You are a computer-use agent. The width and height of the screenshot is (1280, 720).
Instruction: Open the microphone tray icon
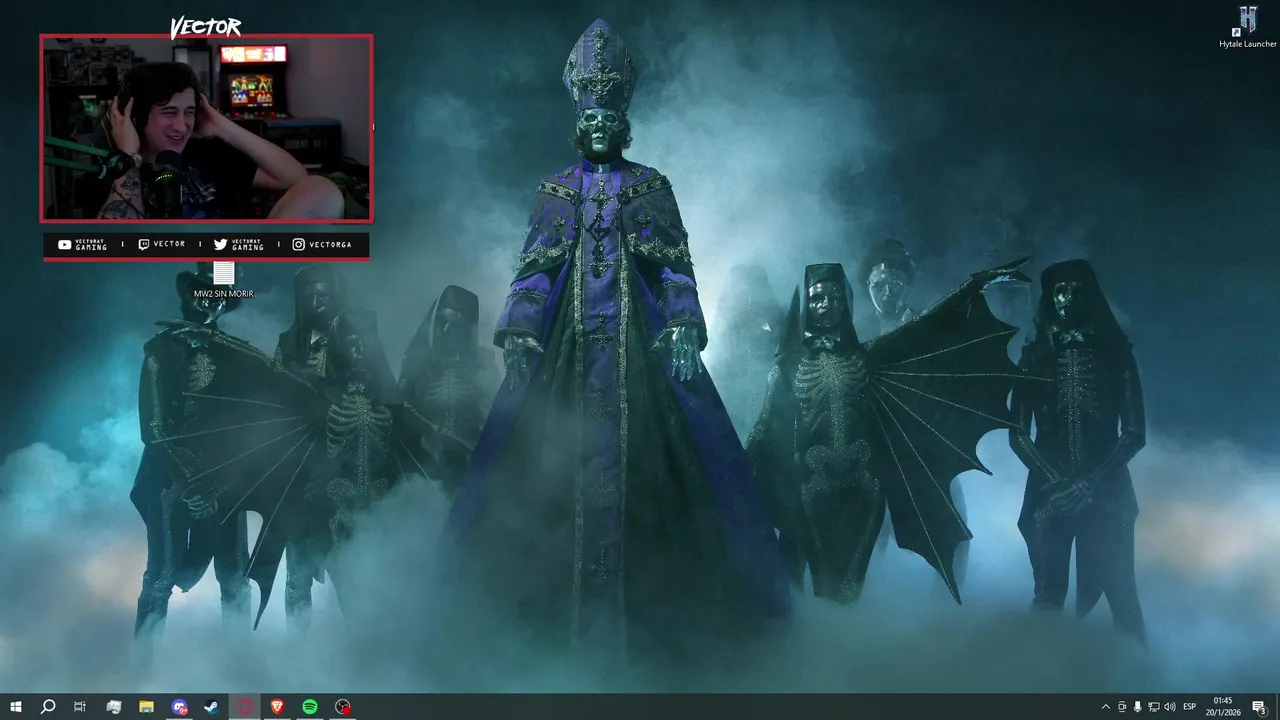pos(1138,707)
